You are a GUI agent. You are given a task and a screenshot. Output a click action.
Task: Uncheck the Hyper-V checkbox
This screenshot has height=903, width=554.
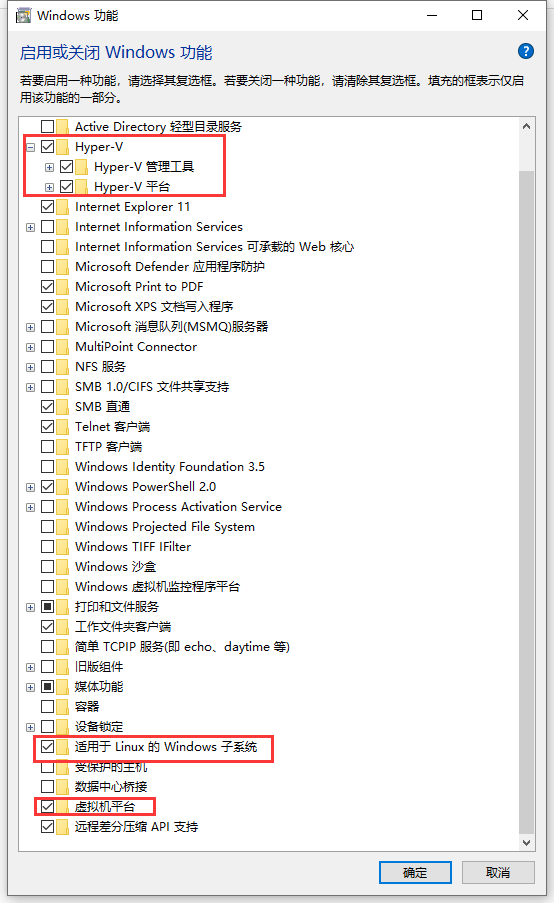(x=47, y=146)
